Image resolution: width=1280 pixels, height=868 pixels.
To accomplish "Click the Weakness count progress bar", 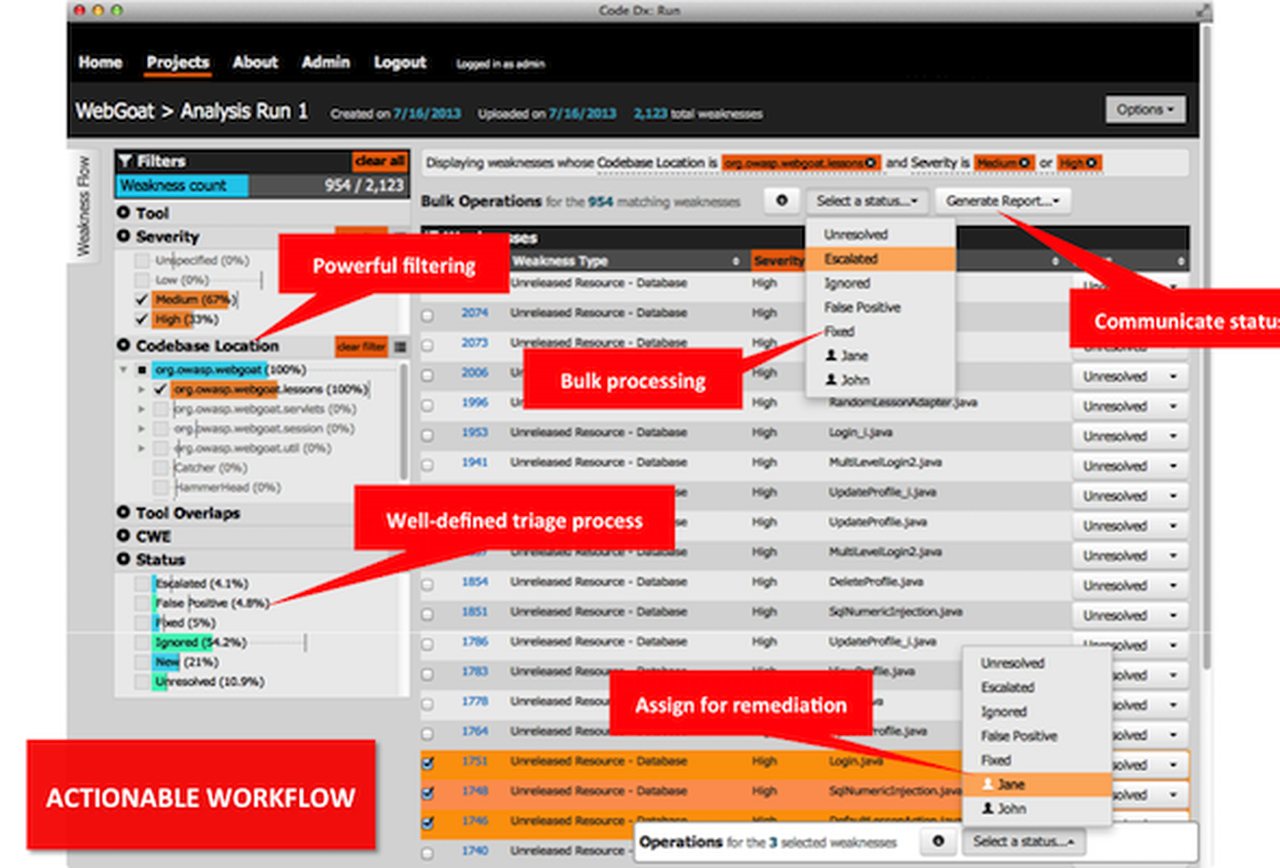I will 261,185.
